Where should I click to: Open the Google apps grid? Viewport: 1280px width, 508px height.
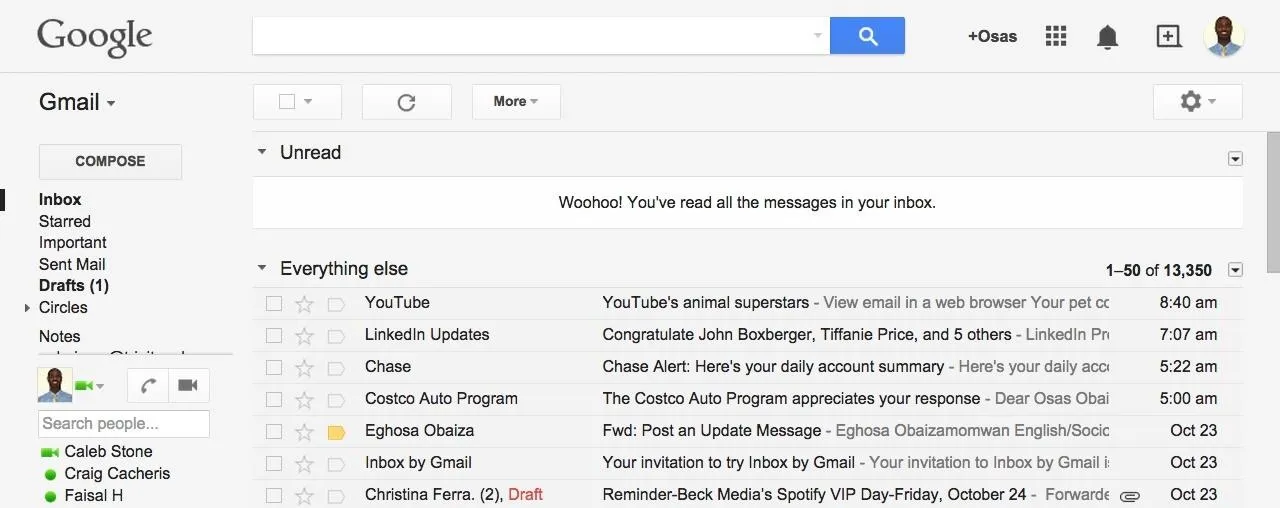pyautogui.click(x=1056, y=36)
